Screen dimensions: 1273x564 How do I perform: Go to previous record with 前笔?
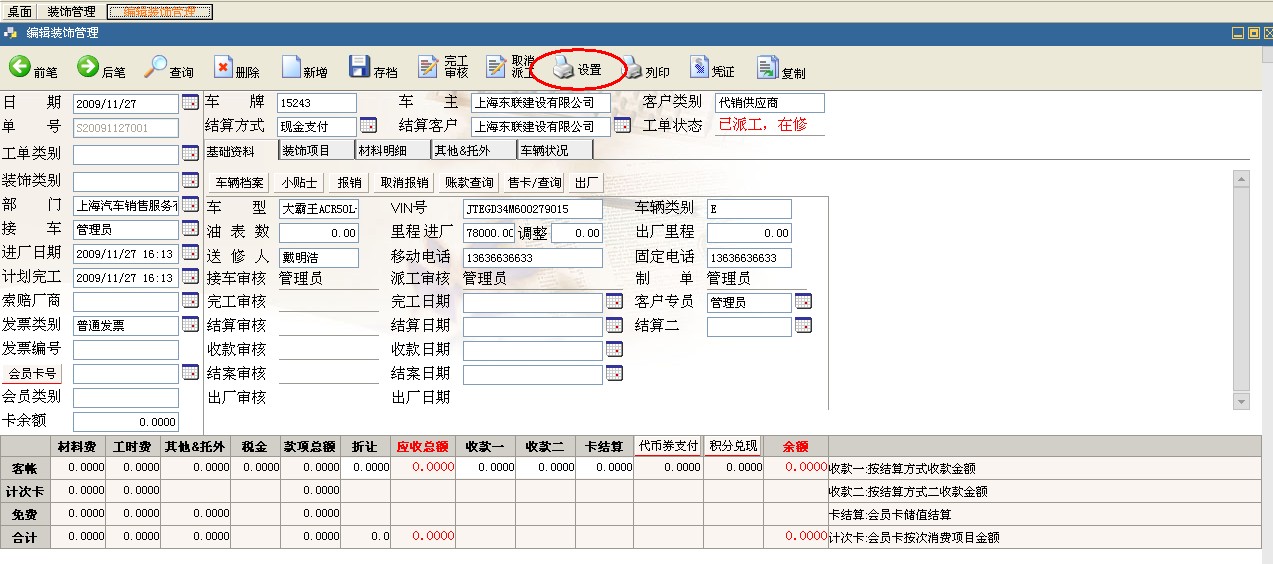[x=21, y=68]
